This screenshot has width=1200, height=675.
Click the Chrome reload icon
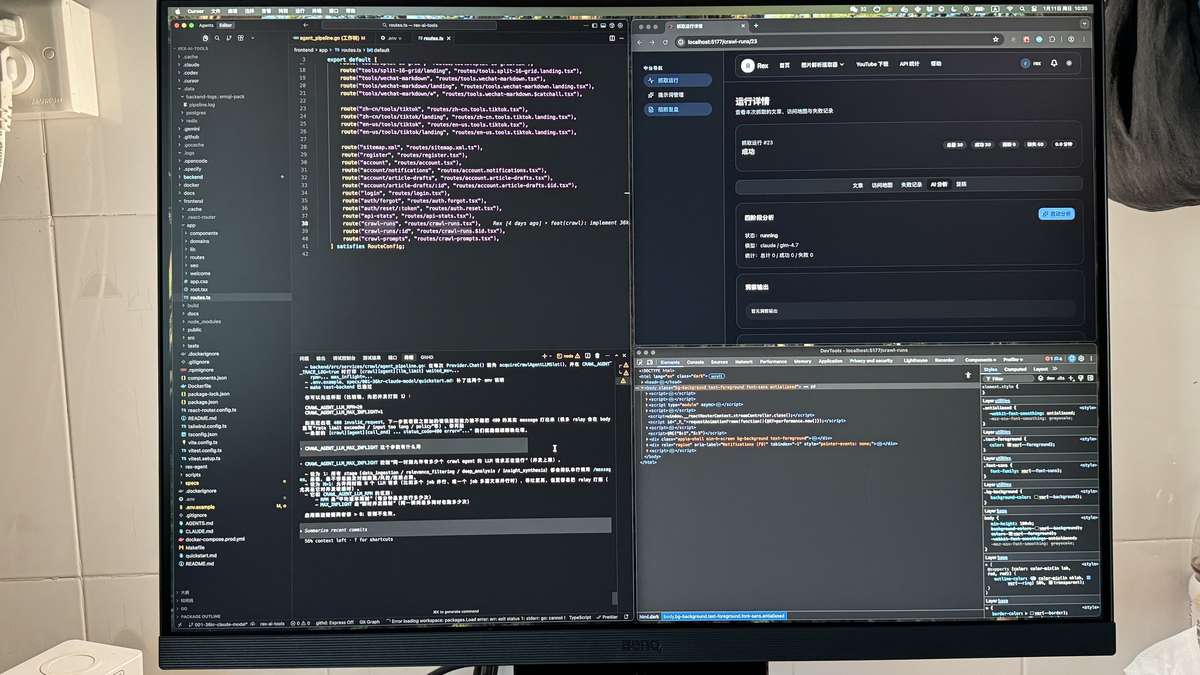coord(665,41)
